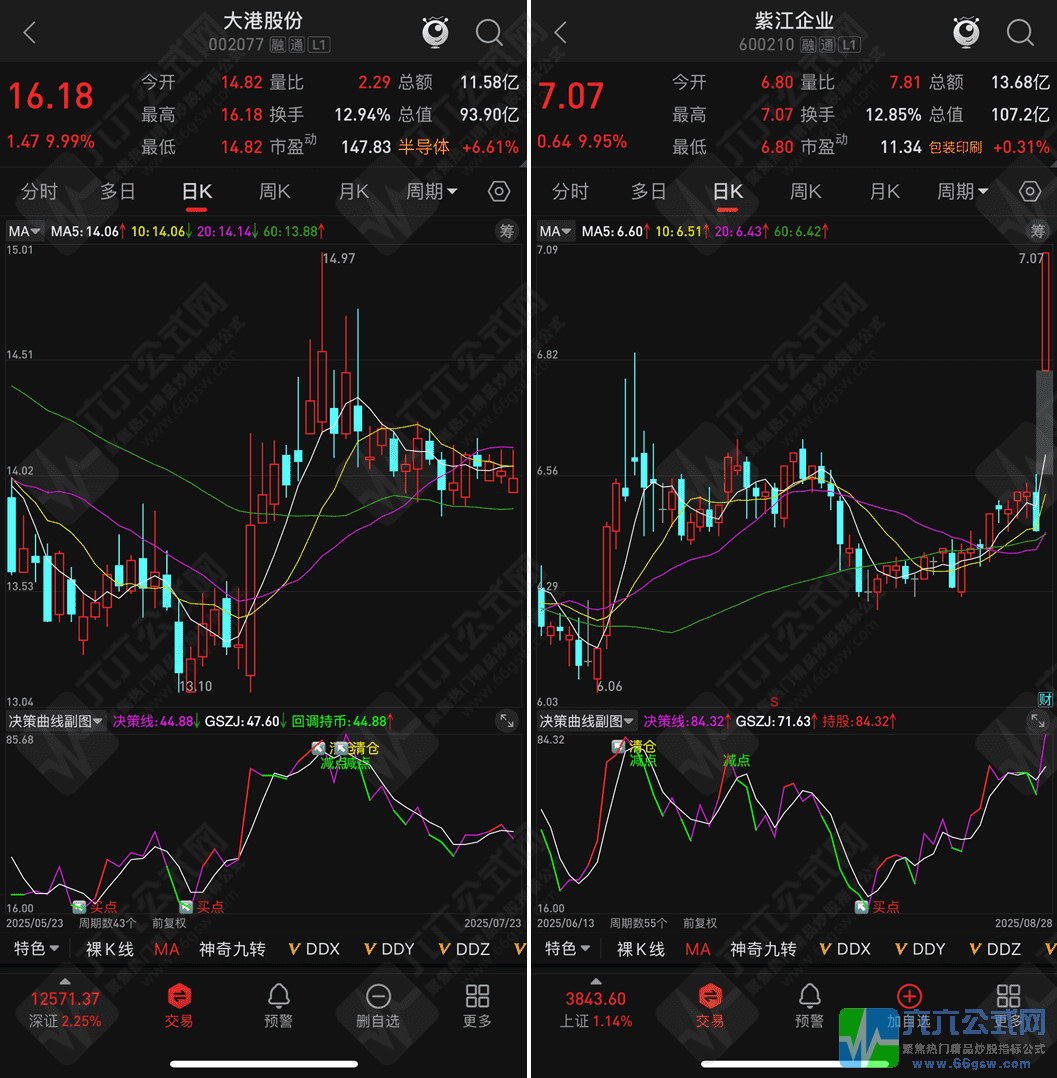Click 前复权 adjustment on 大港股份 chart

pos(169,923)
